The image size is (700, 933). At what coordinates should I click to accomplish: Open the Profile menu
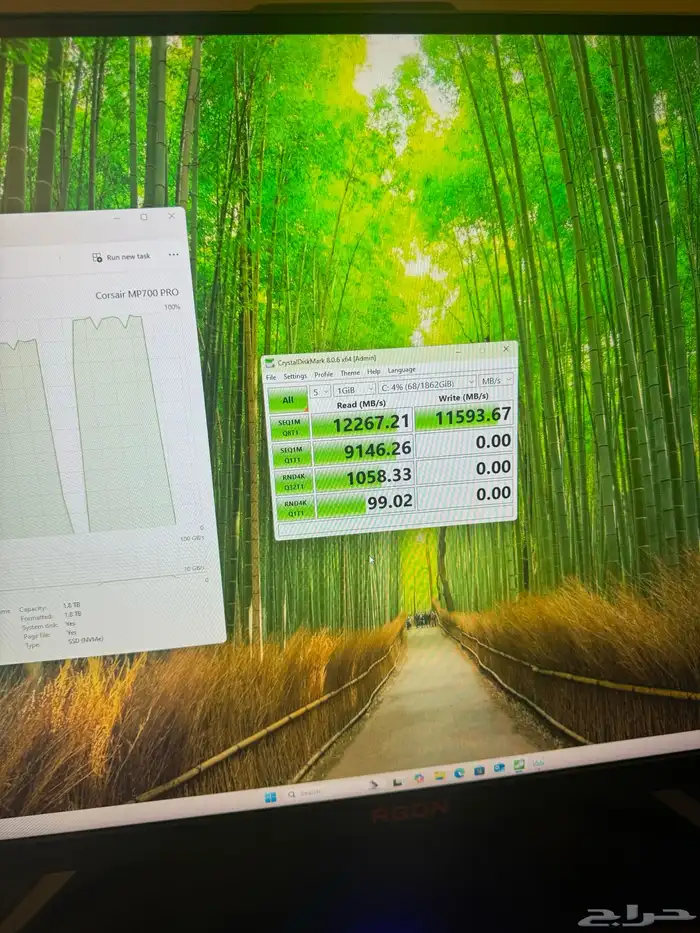tap(324, 375)
